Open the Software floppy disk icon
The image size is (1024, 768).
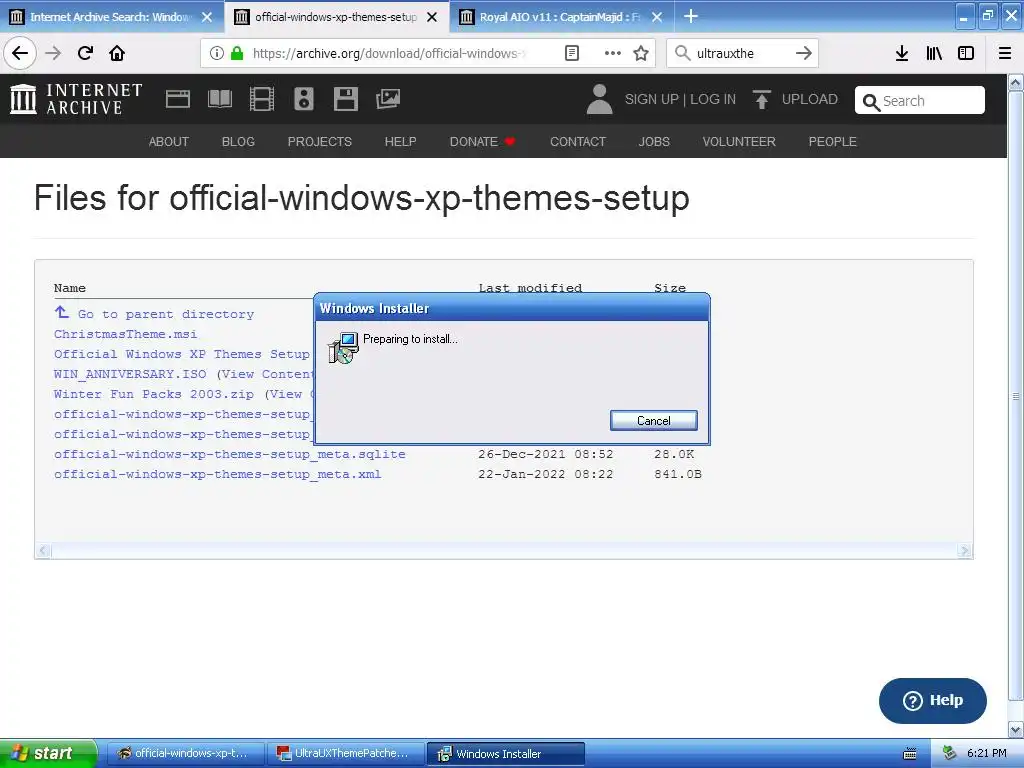click(345, 99)
